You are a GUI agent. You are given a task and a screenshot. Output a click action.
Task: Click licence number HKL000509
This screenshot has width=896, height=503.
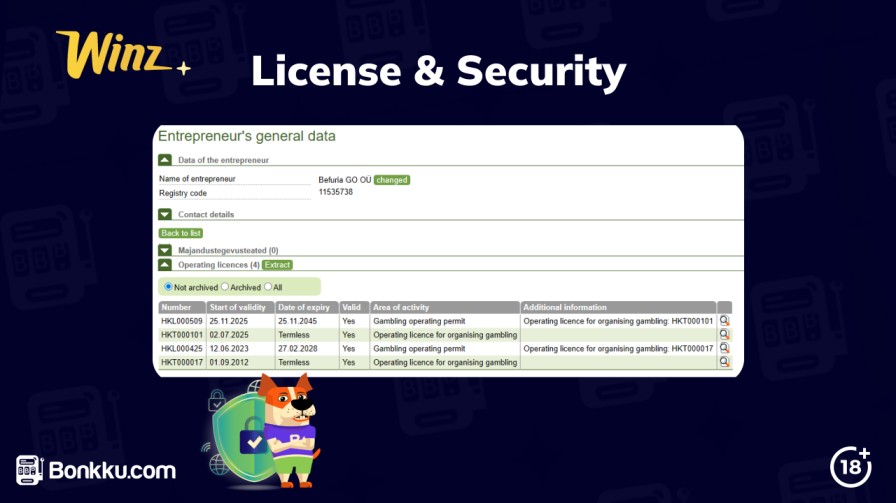tap(182, 321)
